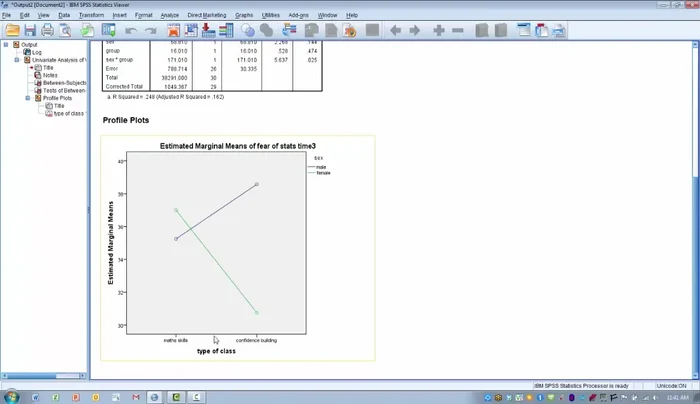Open the Format menu

coord(143,15)
